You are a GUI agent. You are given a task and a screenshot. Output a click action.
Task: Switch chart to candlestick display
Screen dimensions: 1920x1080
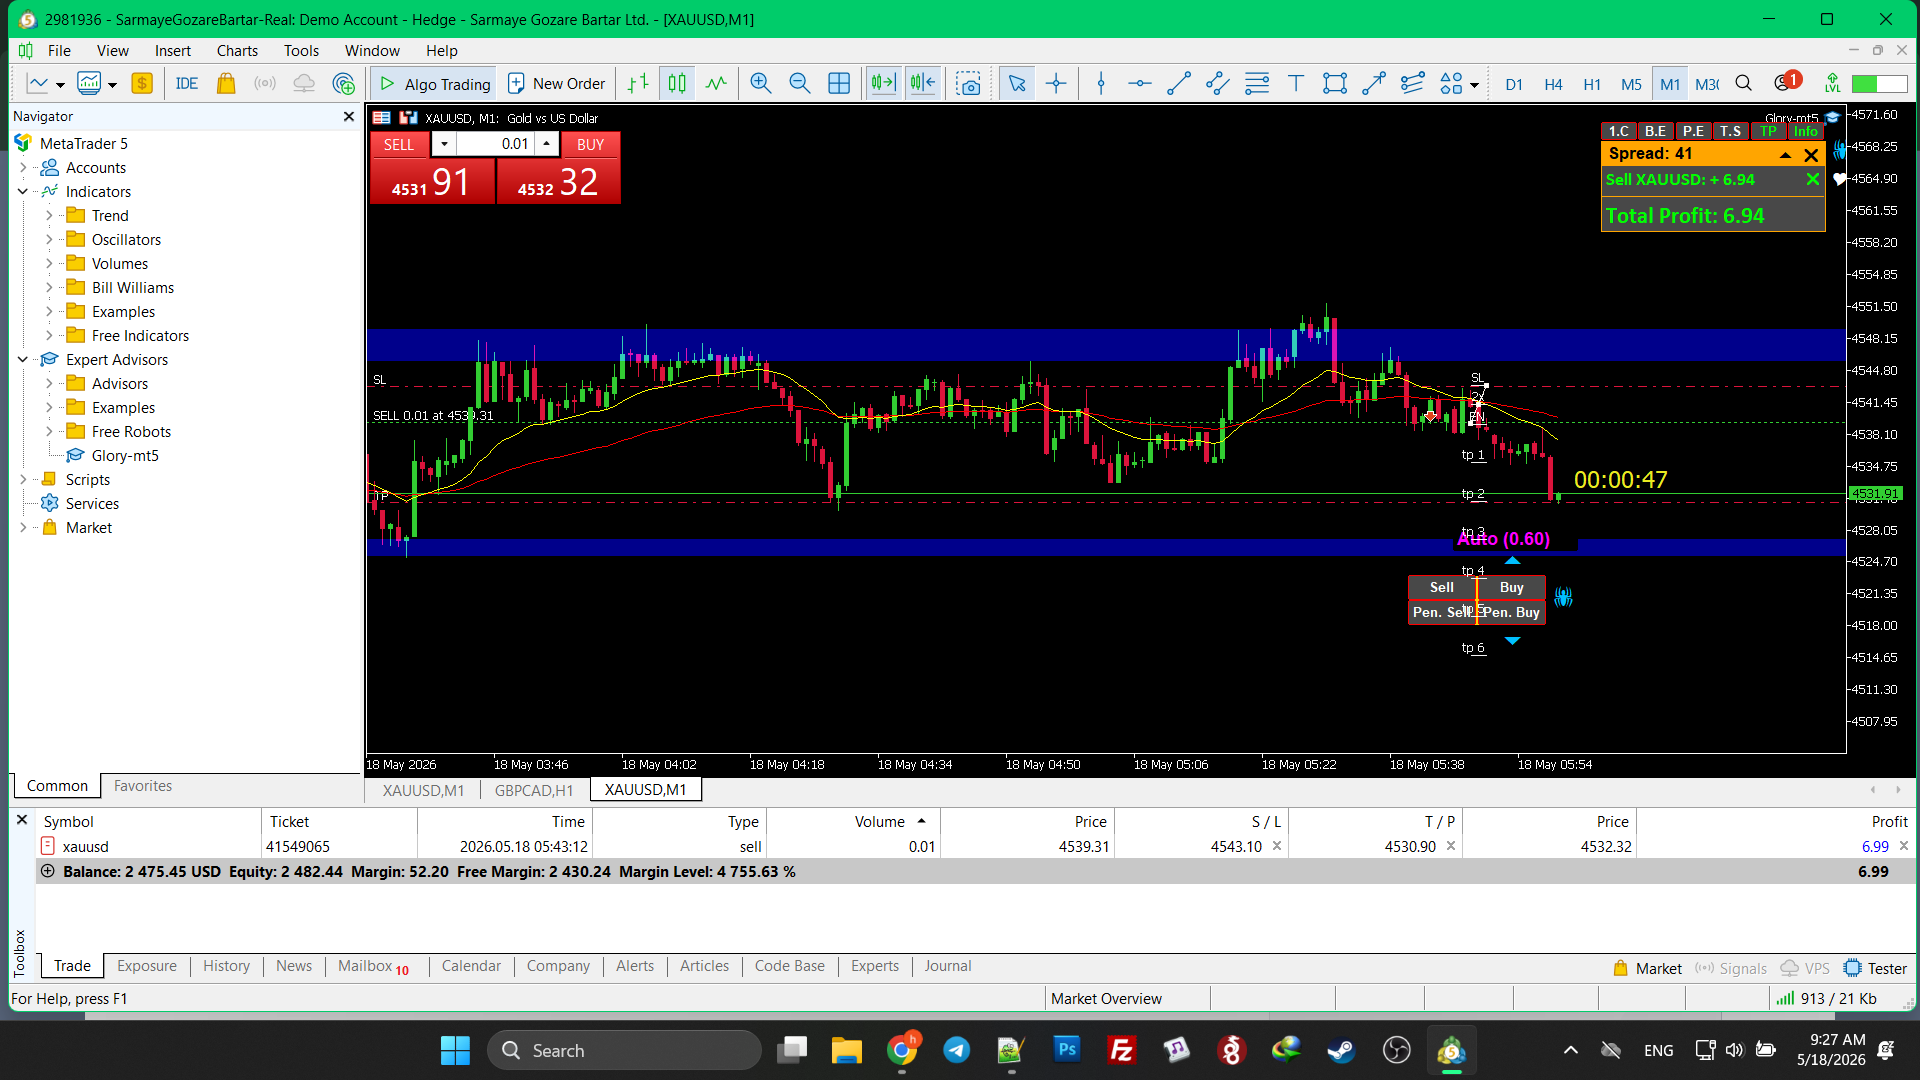click(677, 84)
